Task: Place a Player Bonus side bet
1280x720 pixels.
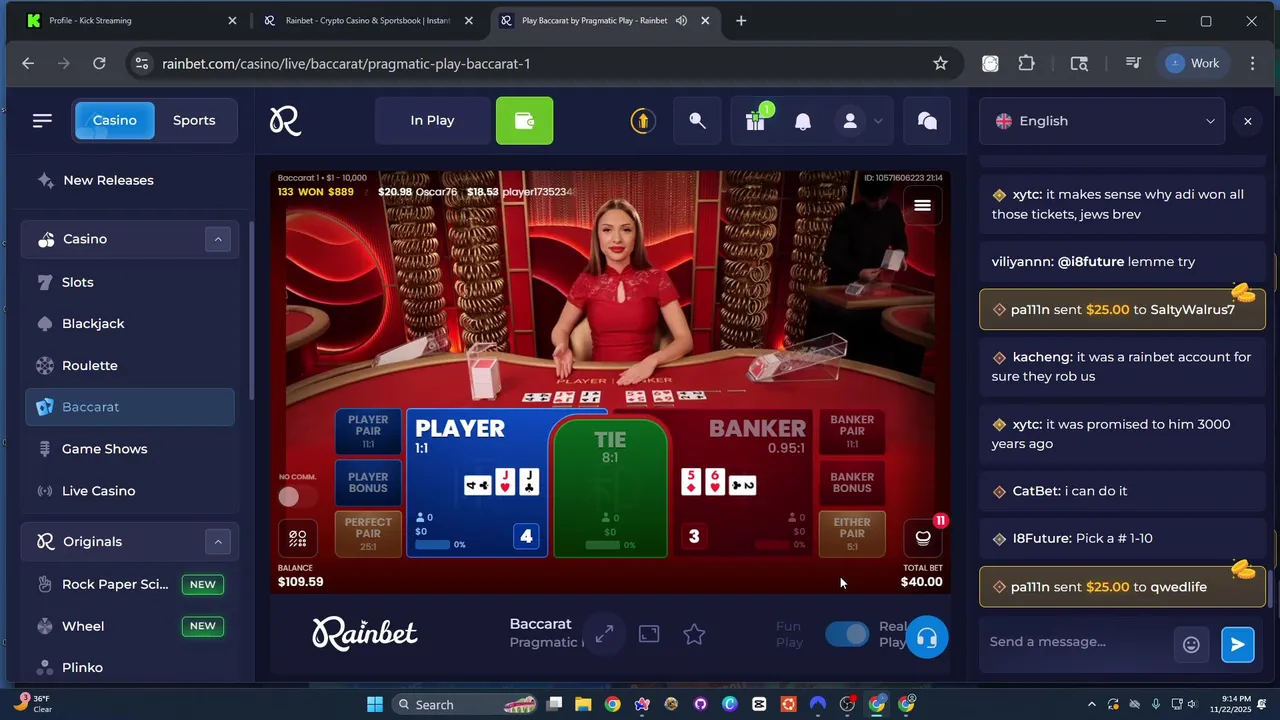Action: [x=368, y=483]
